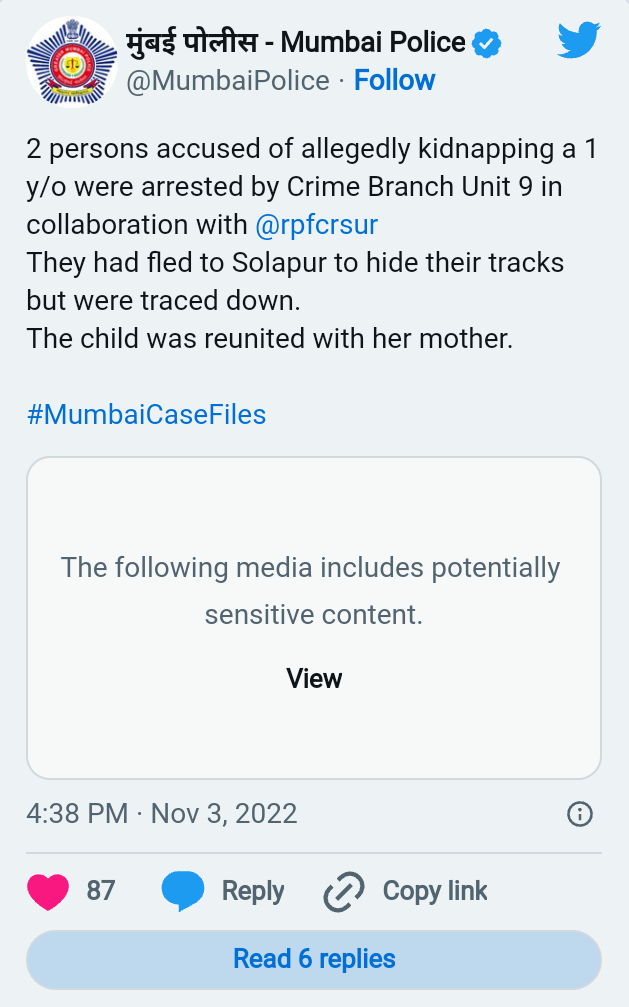The image size is (629, 1007).
Task: Follow the MumbaiPolice account
Action: [x=394, y=80]
